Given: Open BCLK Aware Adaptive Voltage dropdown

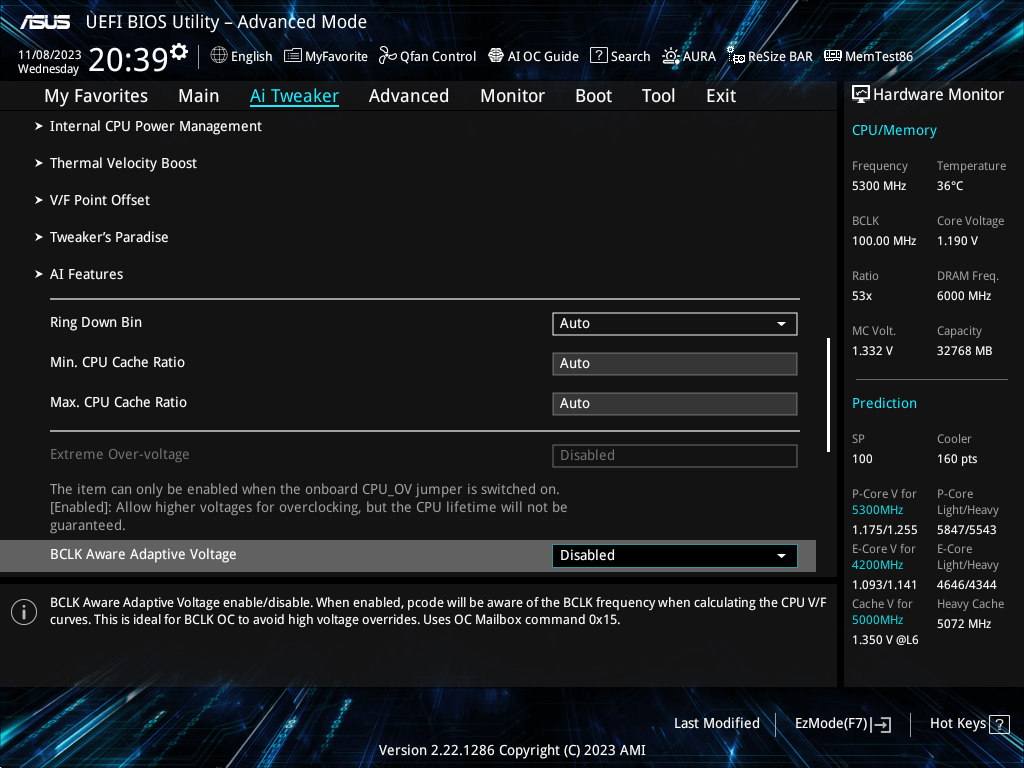Looking at the screenshot, I should (x=675, y=556).
